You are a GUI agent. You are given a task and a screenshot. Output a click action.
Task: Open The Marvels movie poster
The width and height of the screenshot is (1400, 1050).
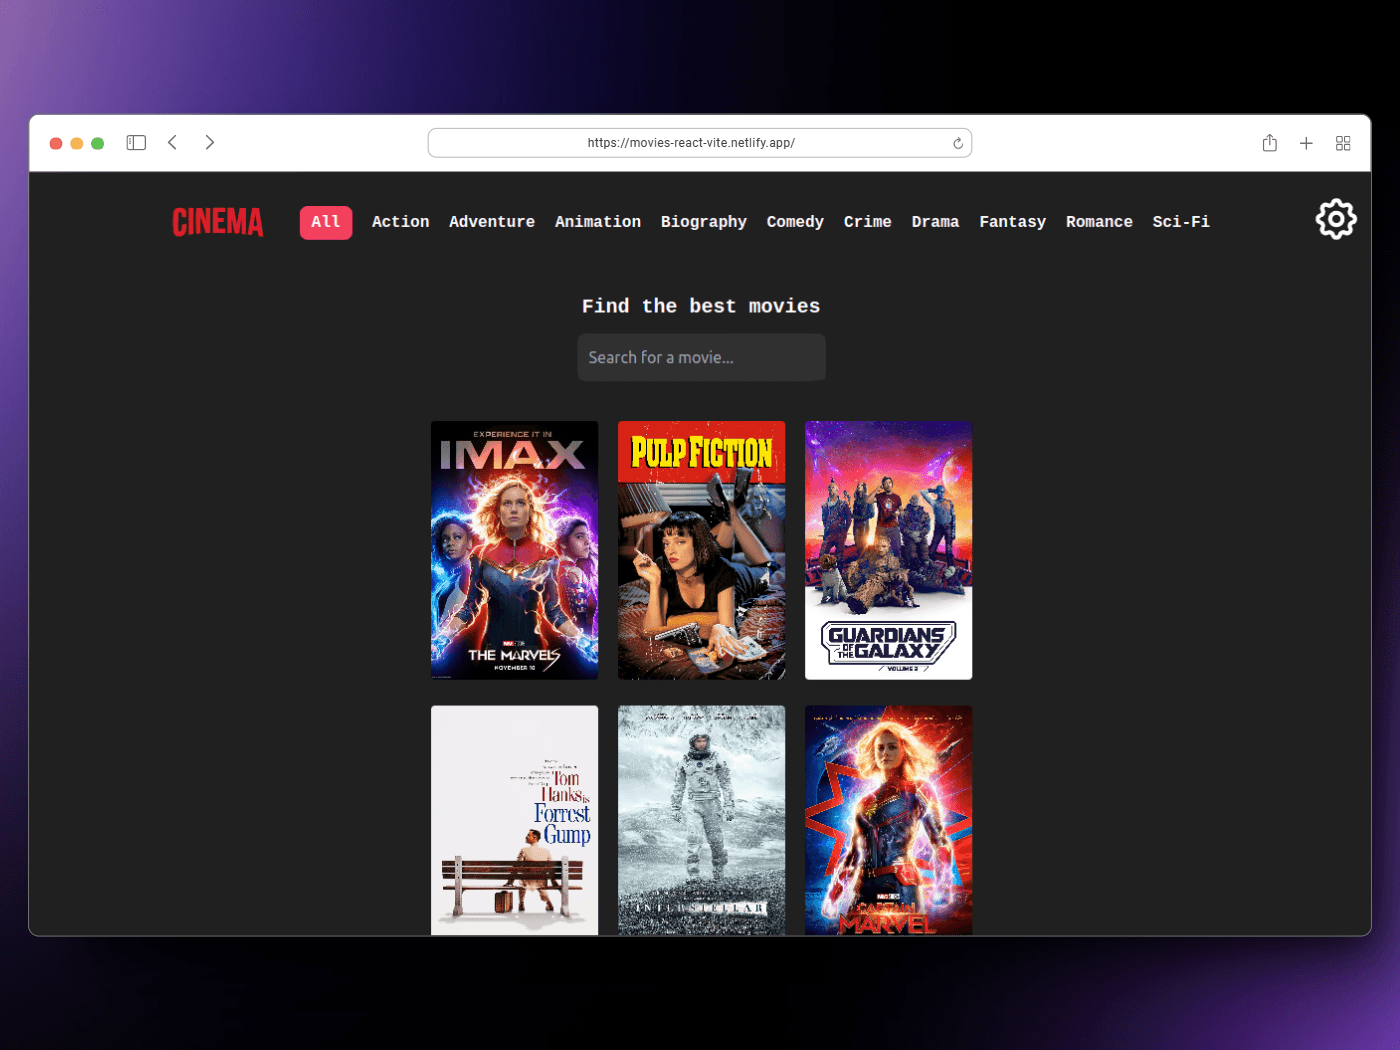coord(515,550)
